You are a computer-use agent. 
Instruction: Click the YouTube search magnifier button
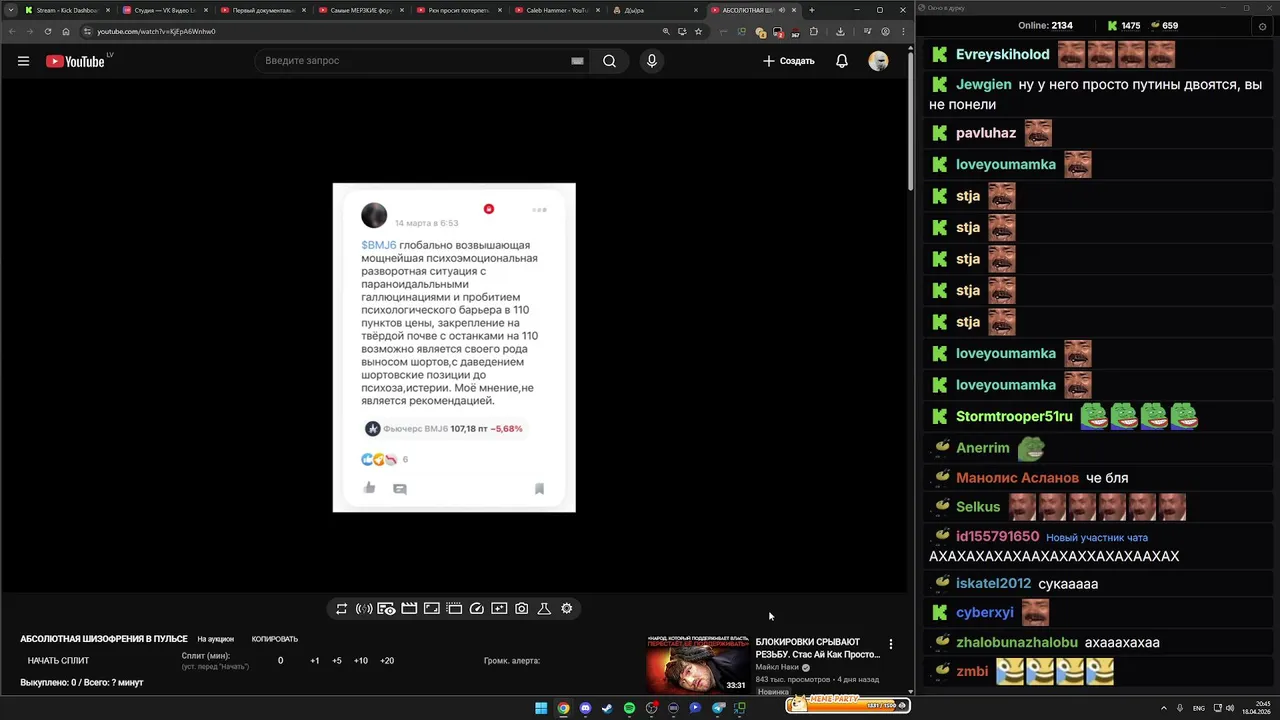(609, 61)
